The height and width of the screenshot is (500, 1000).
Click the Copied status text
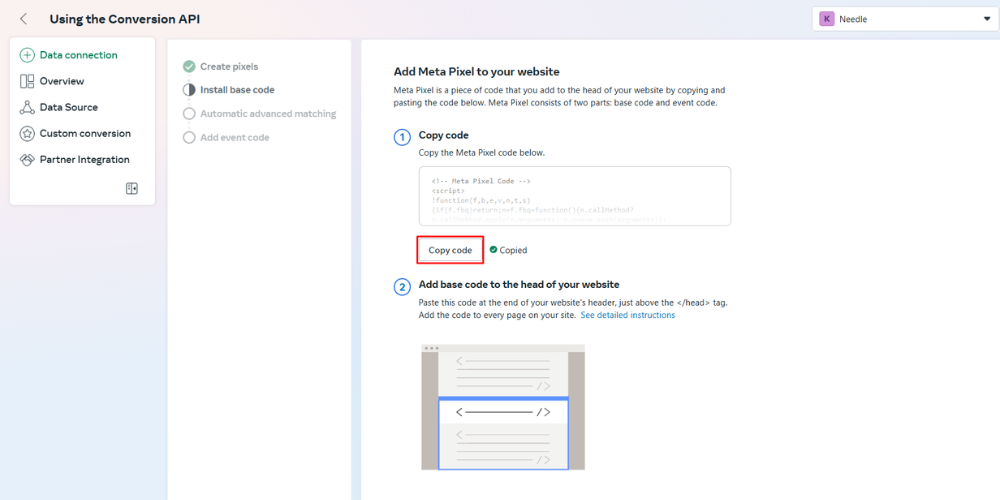513,250
